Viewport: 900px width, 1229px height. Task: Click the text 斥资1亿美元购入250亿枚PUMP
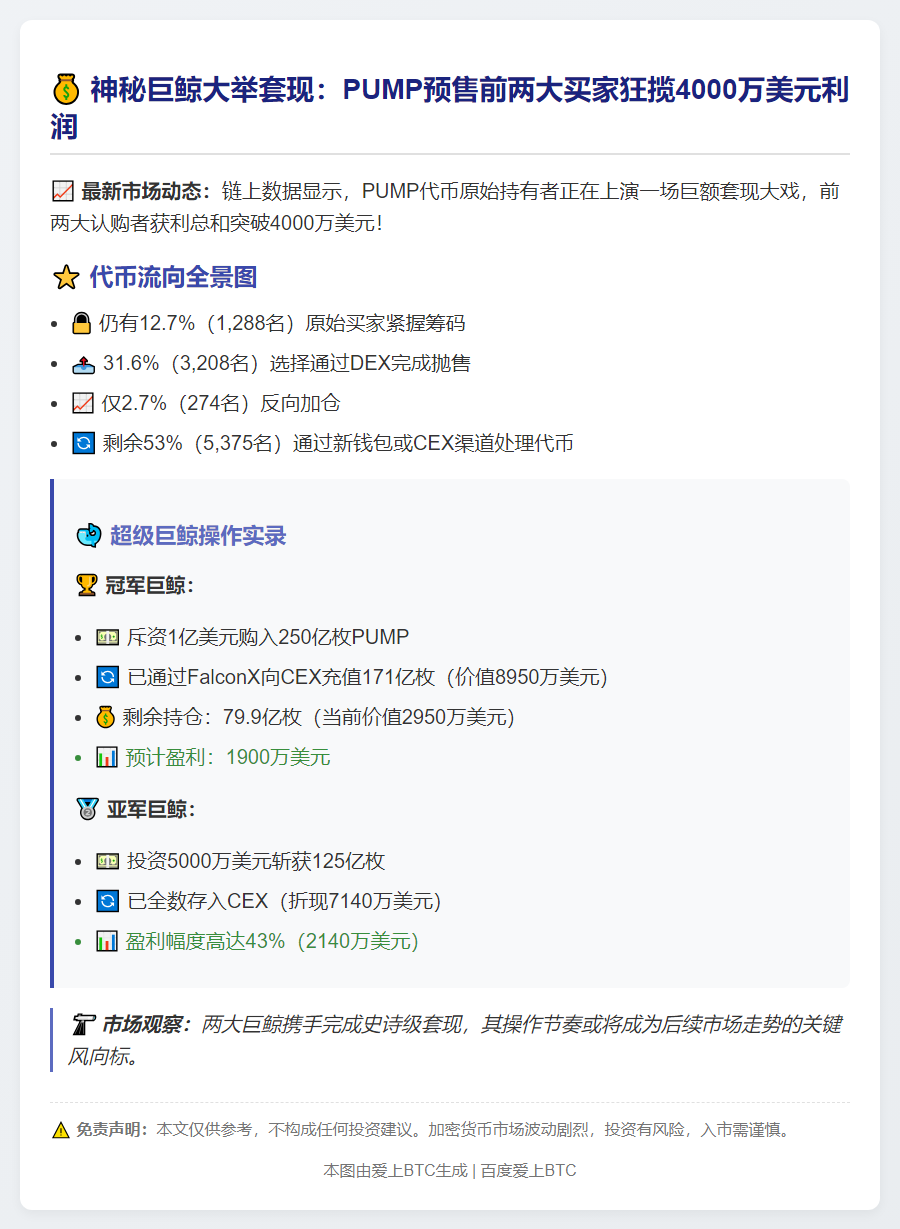[x=268, y=637]
